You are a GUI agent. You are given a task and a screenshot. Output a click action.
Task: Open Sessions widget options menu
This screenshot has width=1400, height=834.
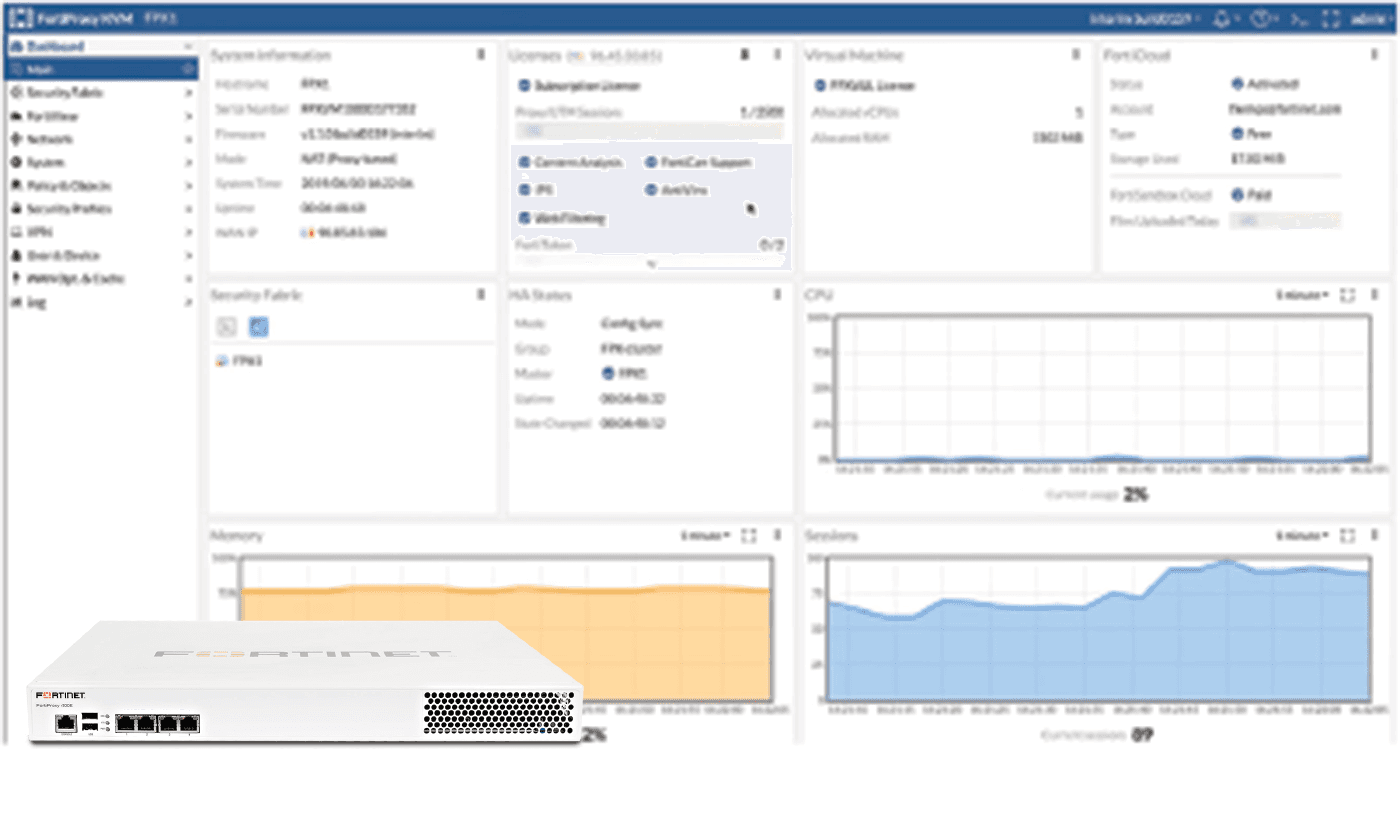[1374, 536]
